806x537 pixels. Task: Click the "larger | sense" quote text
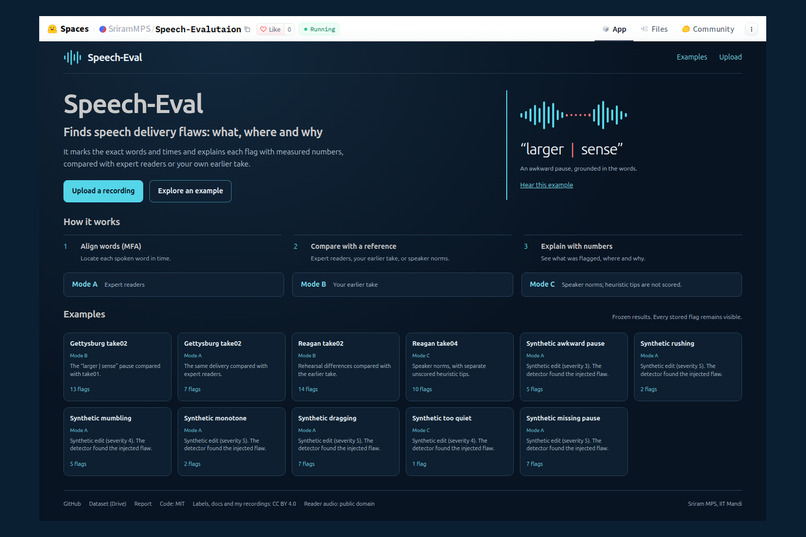pos(571,150)
